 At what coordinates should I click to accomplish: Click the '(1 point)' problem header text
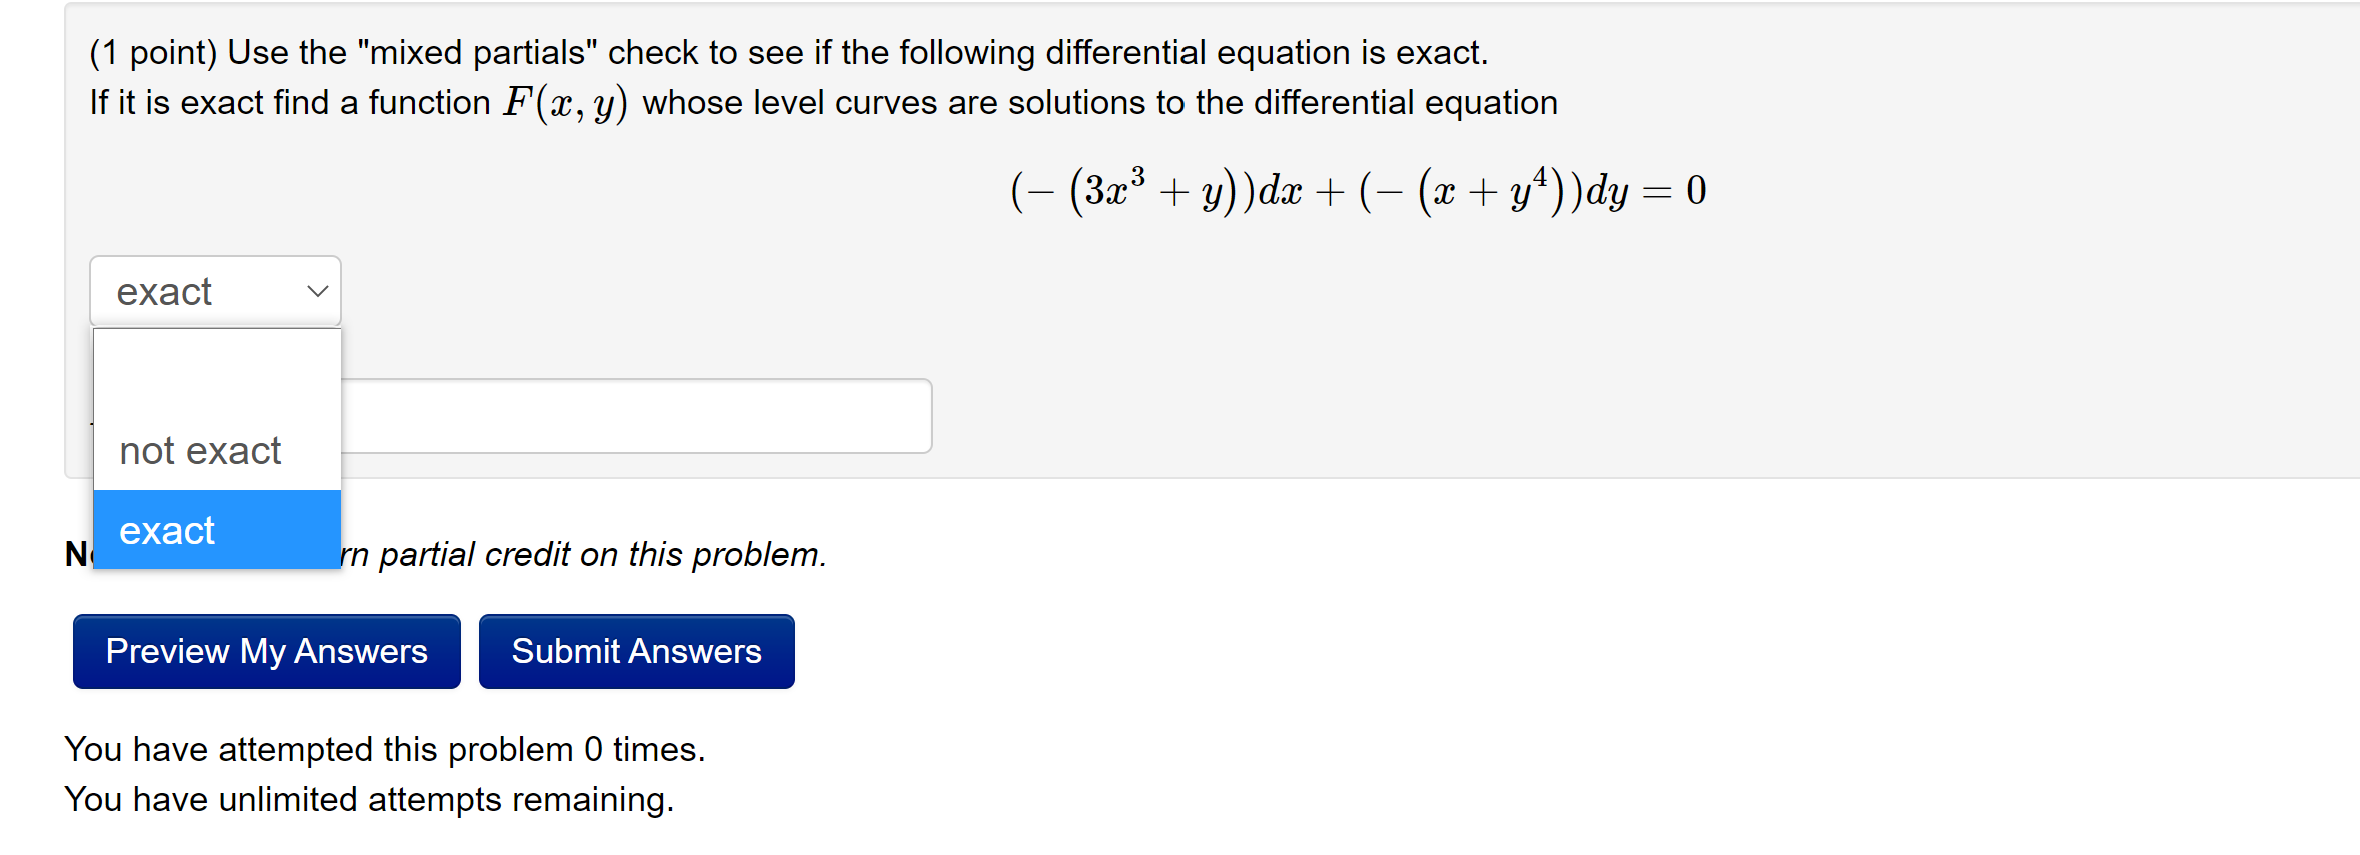tap(152, 52)
